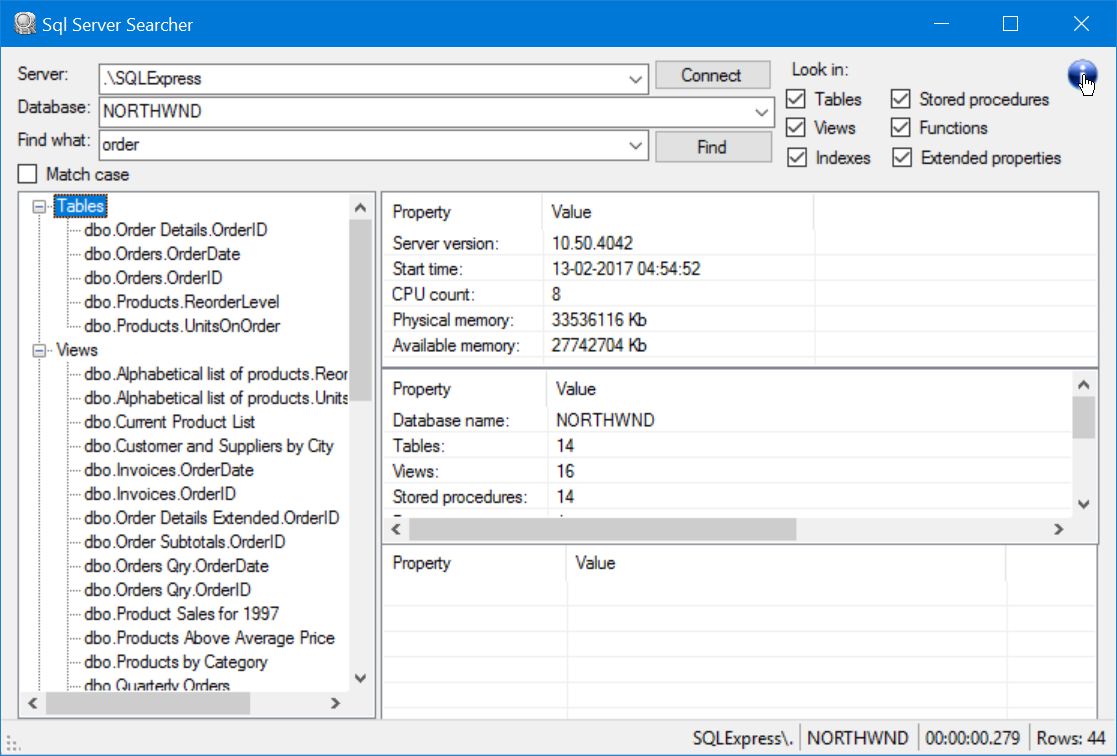Click the blue info icon
Screen dimensions: 1117x756
click(1081, 75)
